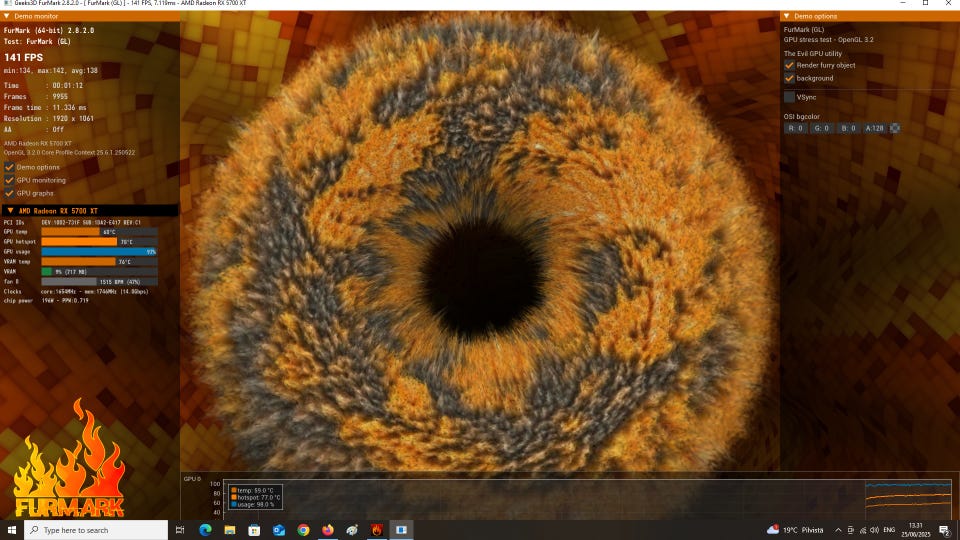Click the AA Off line
Viewport: 960px width, 540px height.
click(34, 129)
